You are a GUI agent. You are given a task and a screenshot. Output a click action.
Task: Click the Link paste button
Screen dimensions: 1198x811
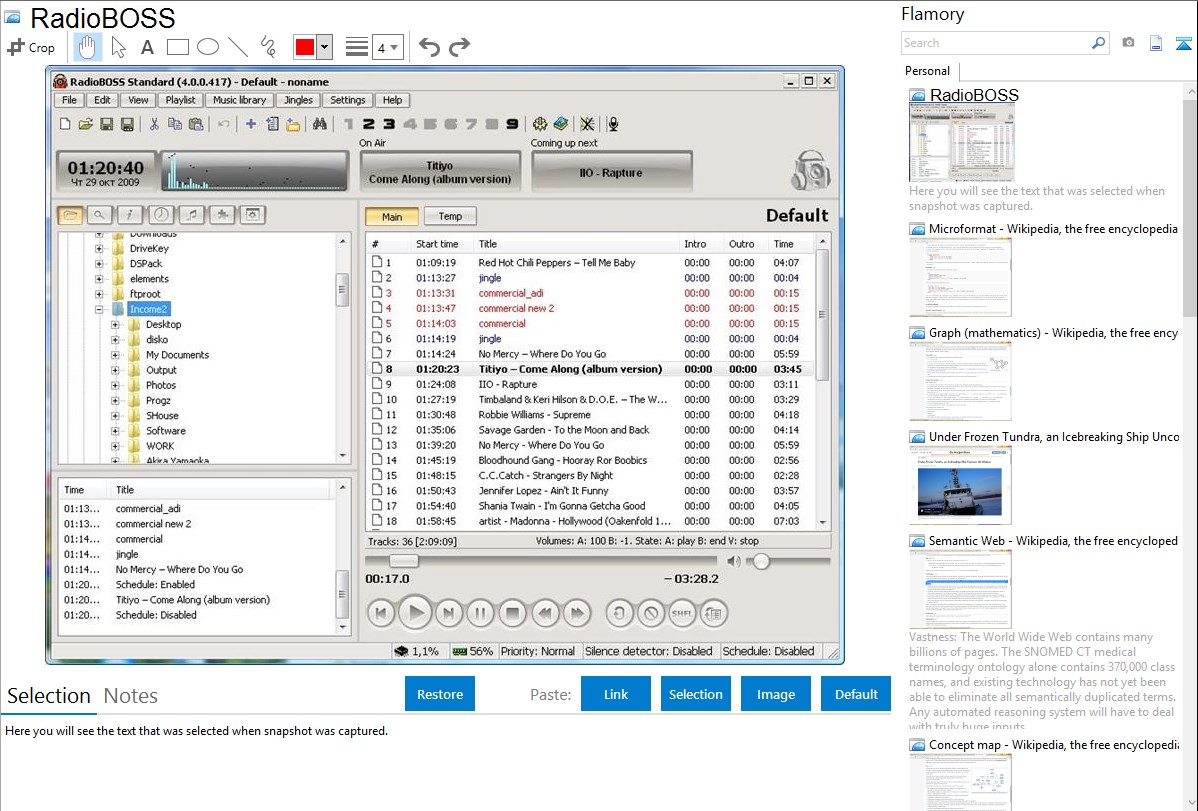point(616,694)
